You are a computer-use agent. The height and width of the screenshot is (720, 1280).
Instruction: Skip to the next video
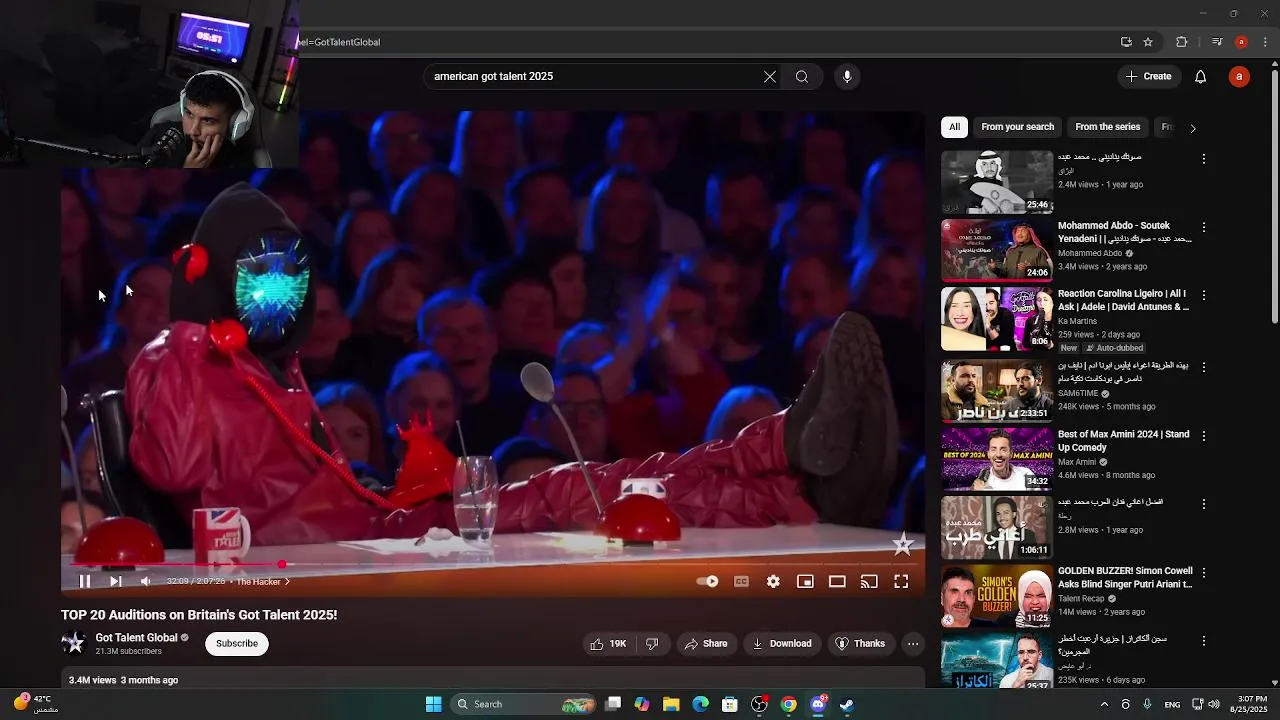pyautogui.click(x=115, y=581)
